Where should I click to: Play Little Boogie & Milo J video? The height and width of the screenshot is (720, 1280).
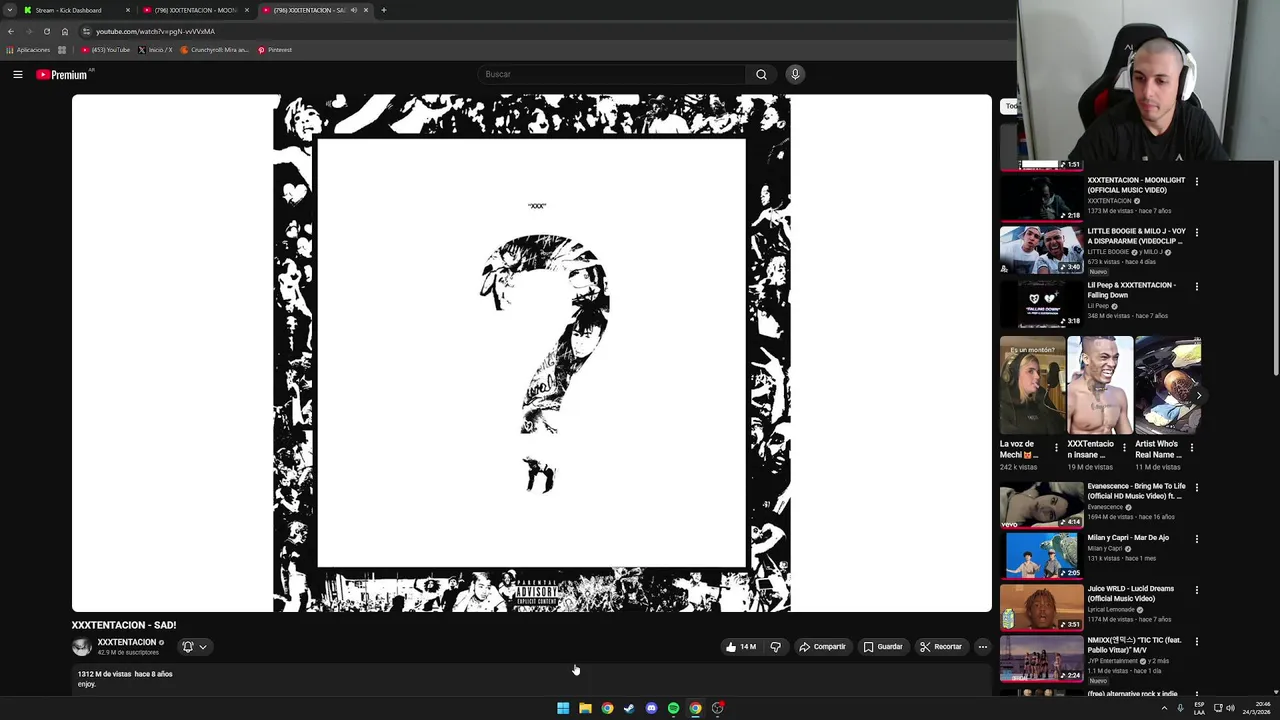(x=1041, y=249)
